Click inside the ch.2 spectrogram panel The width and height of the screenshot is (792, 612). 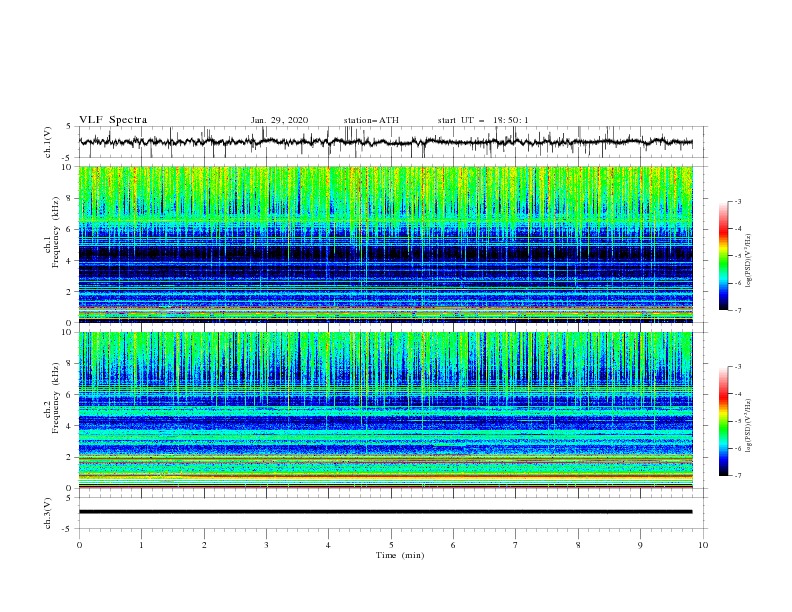(385, 410)
